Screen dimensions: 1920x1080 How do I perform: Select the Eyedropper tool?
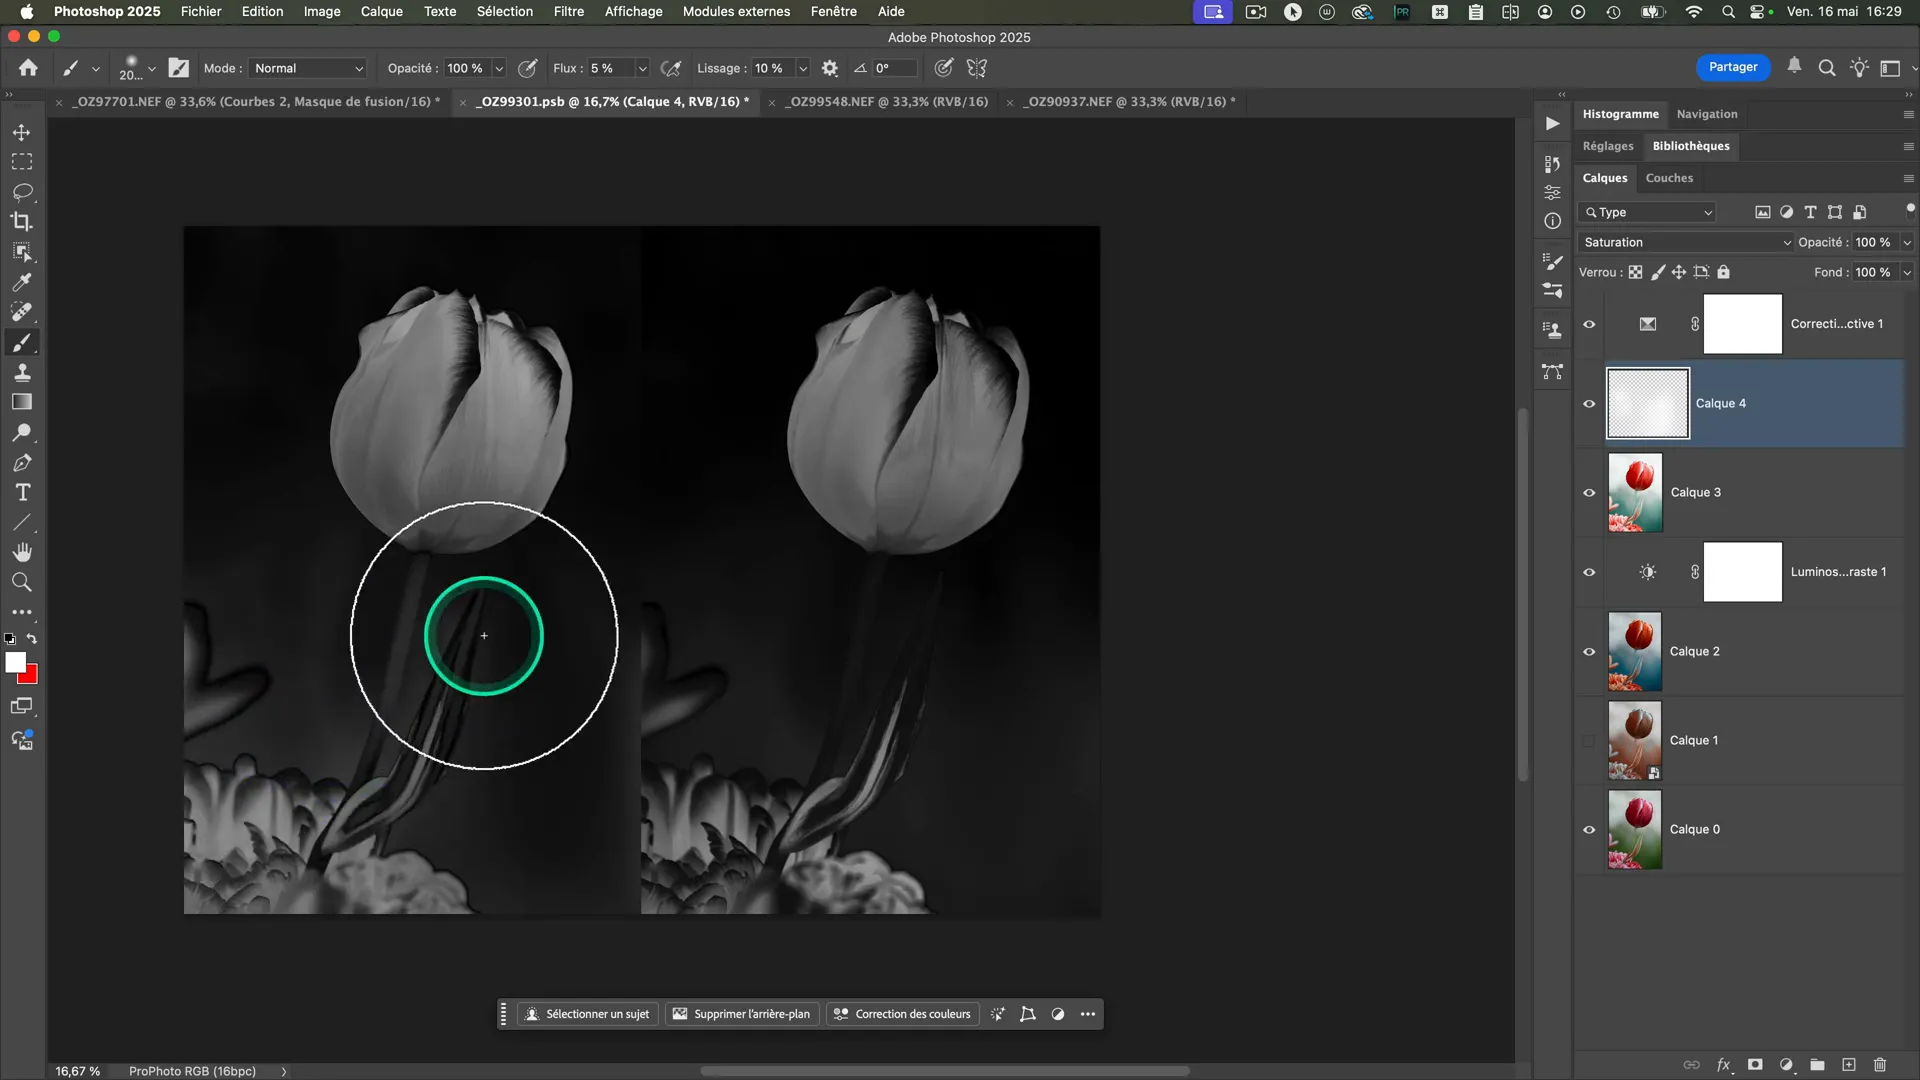point(21,282)
